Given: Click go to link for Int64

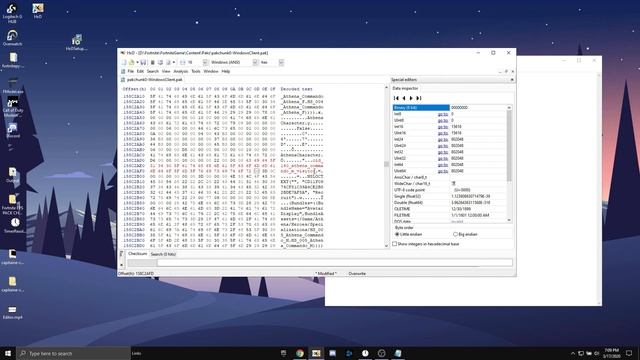Looking at the screenshot, I should 442,164.
